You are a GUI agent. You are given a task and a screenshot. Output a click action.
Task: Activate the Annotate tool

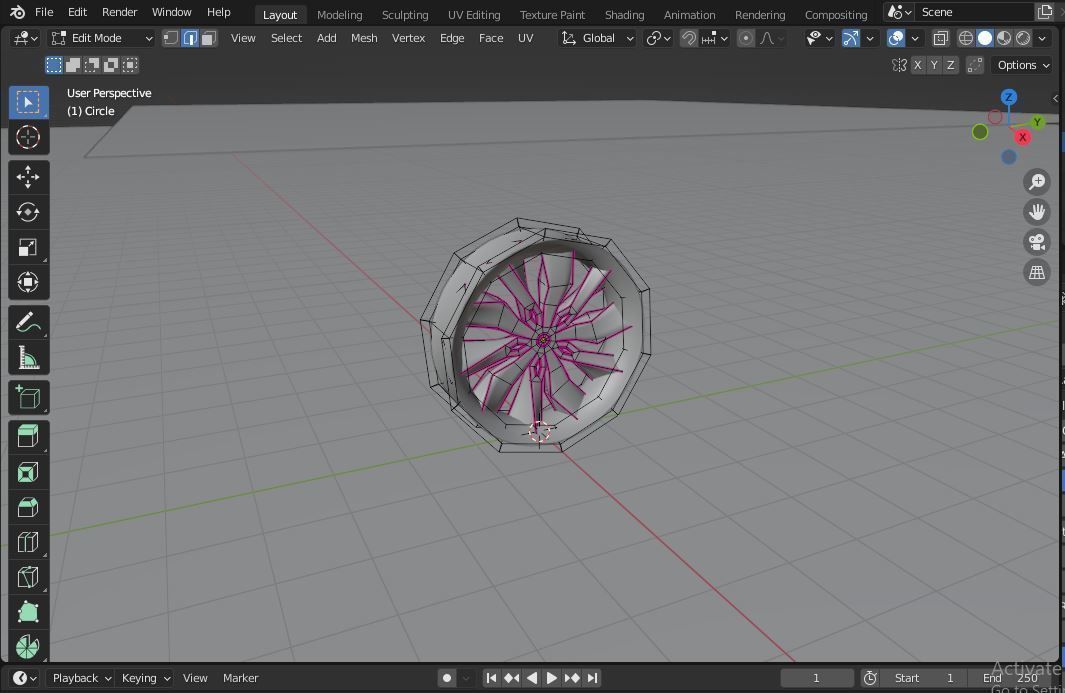pos(28,321)
